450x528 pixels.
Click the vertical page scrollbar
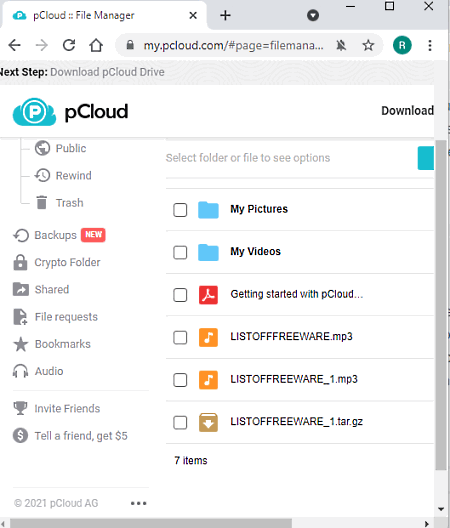pyautogui.click(x=441, y=305)
